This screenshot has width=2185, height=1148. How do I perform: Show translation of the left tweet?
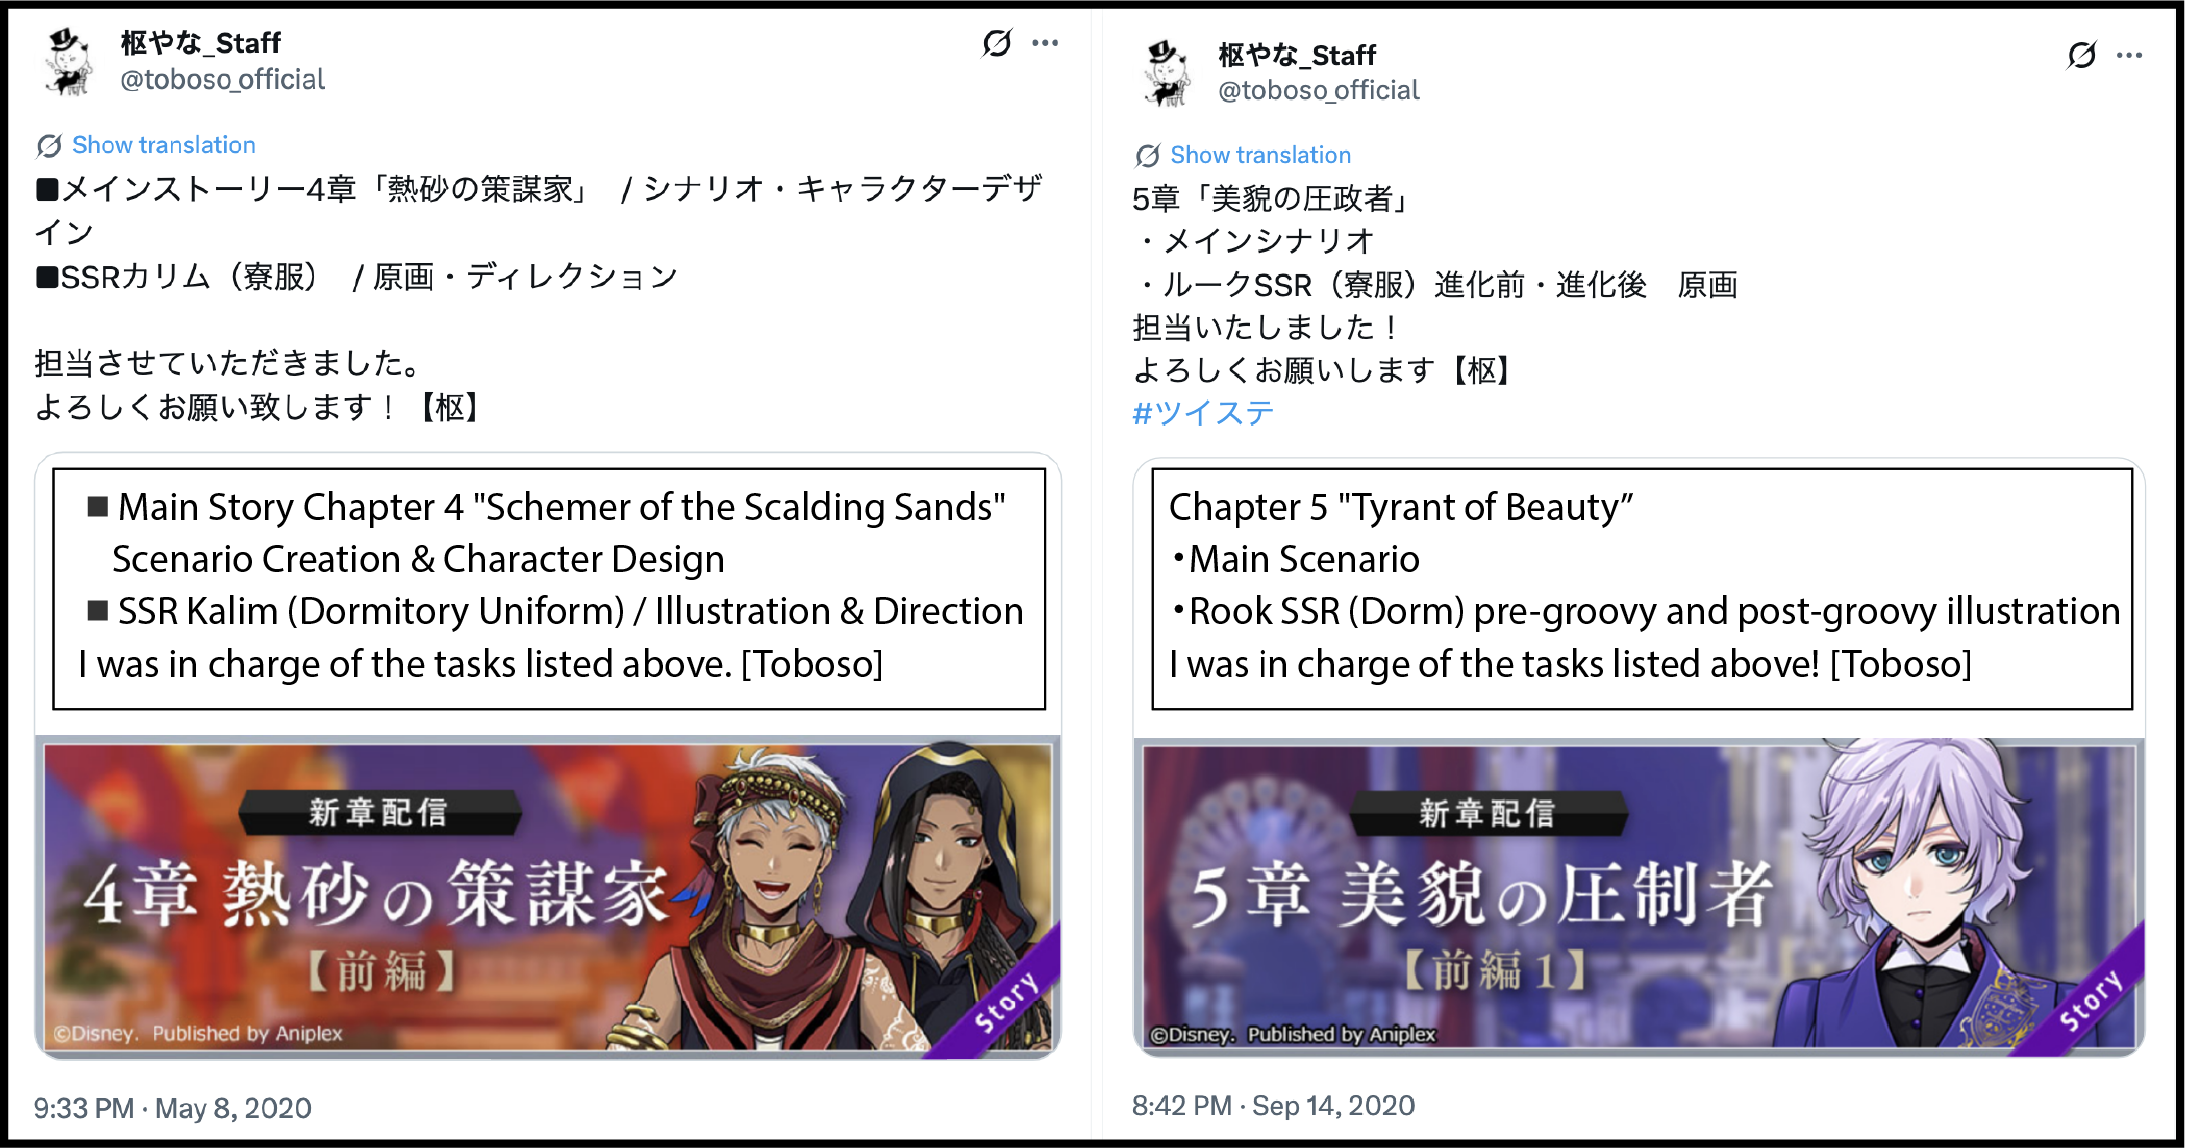coord(163,145)
